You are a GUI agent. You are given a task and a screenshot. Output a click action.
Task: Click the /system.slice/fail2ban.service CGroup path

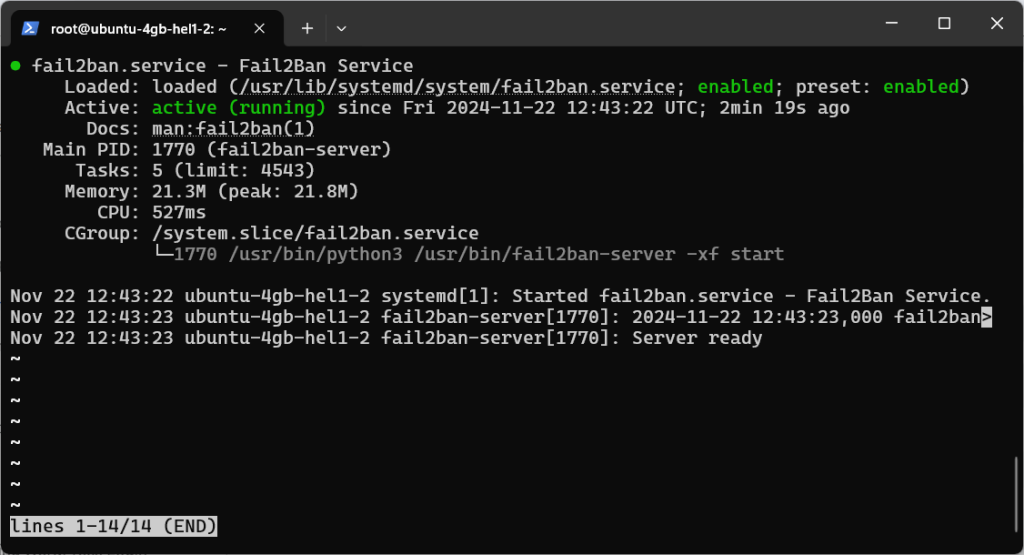pyautogui.click(x=315, y=233)
